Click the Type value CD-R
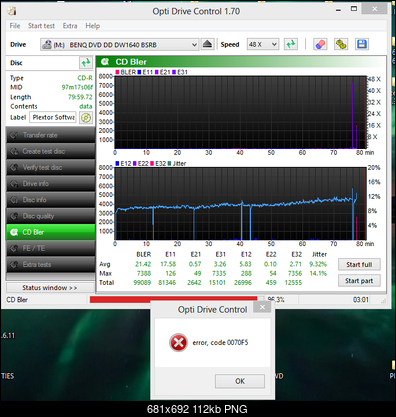 coord(85,78)
